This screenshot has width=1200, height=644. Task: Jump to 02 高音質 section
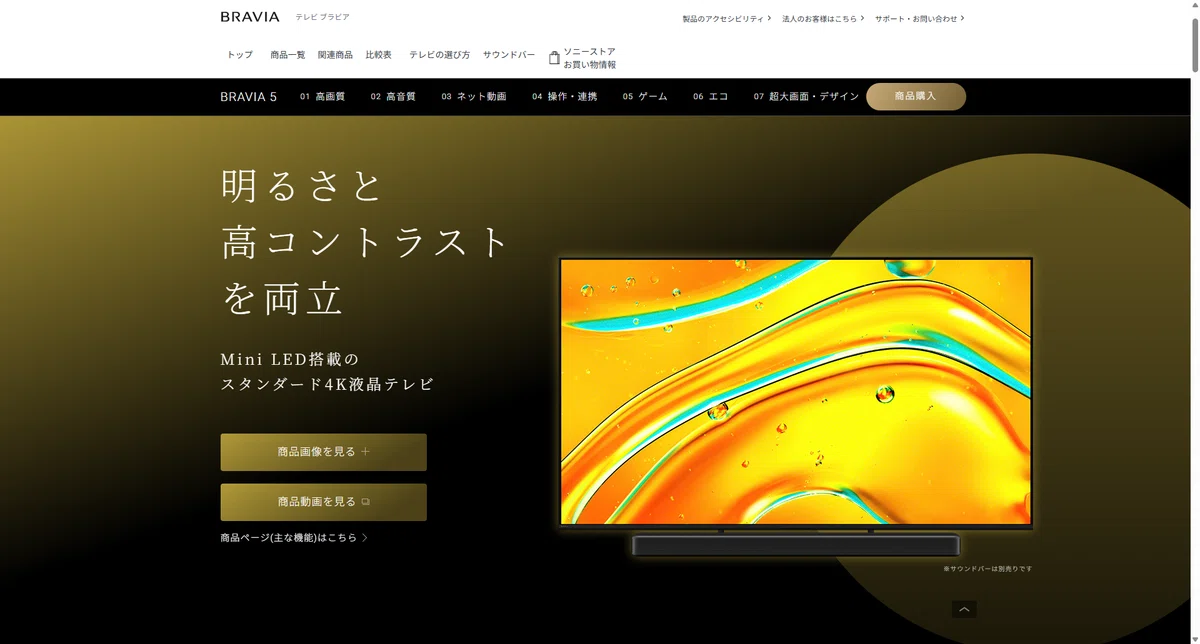click(393, 97)
